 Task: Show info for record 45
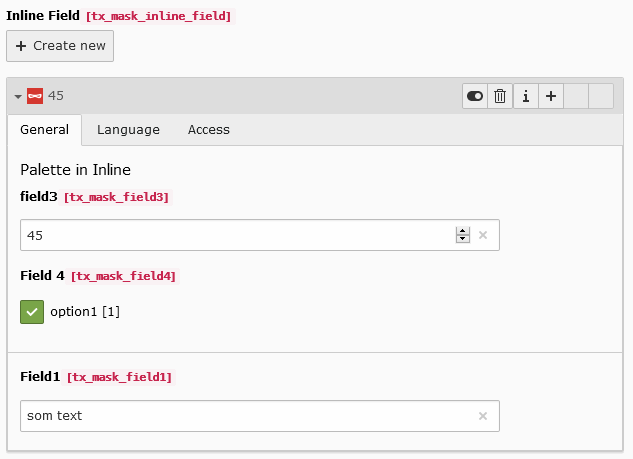click(525, 96)
